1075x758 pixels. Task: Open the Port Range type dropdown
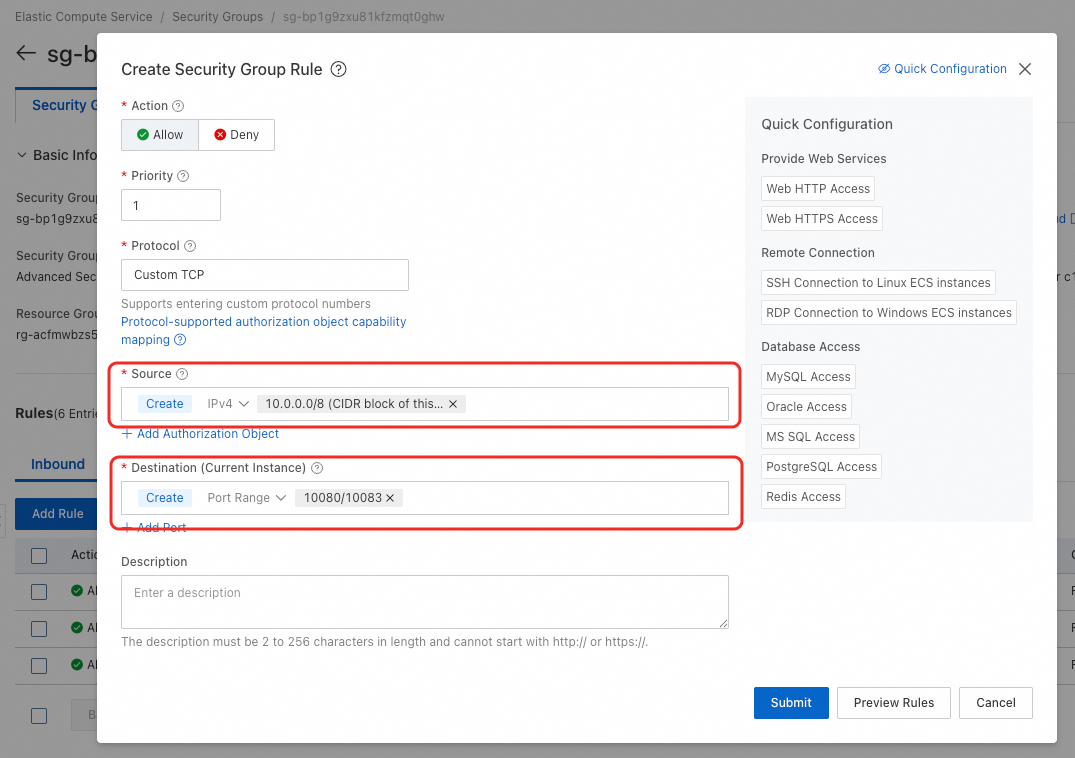click(246, 498)
